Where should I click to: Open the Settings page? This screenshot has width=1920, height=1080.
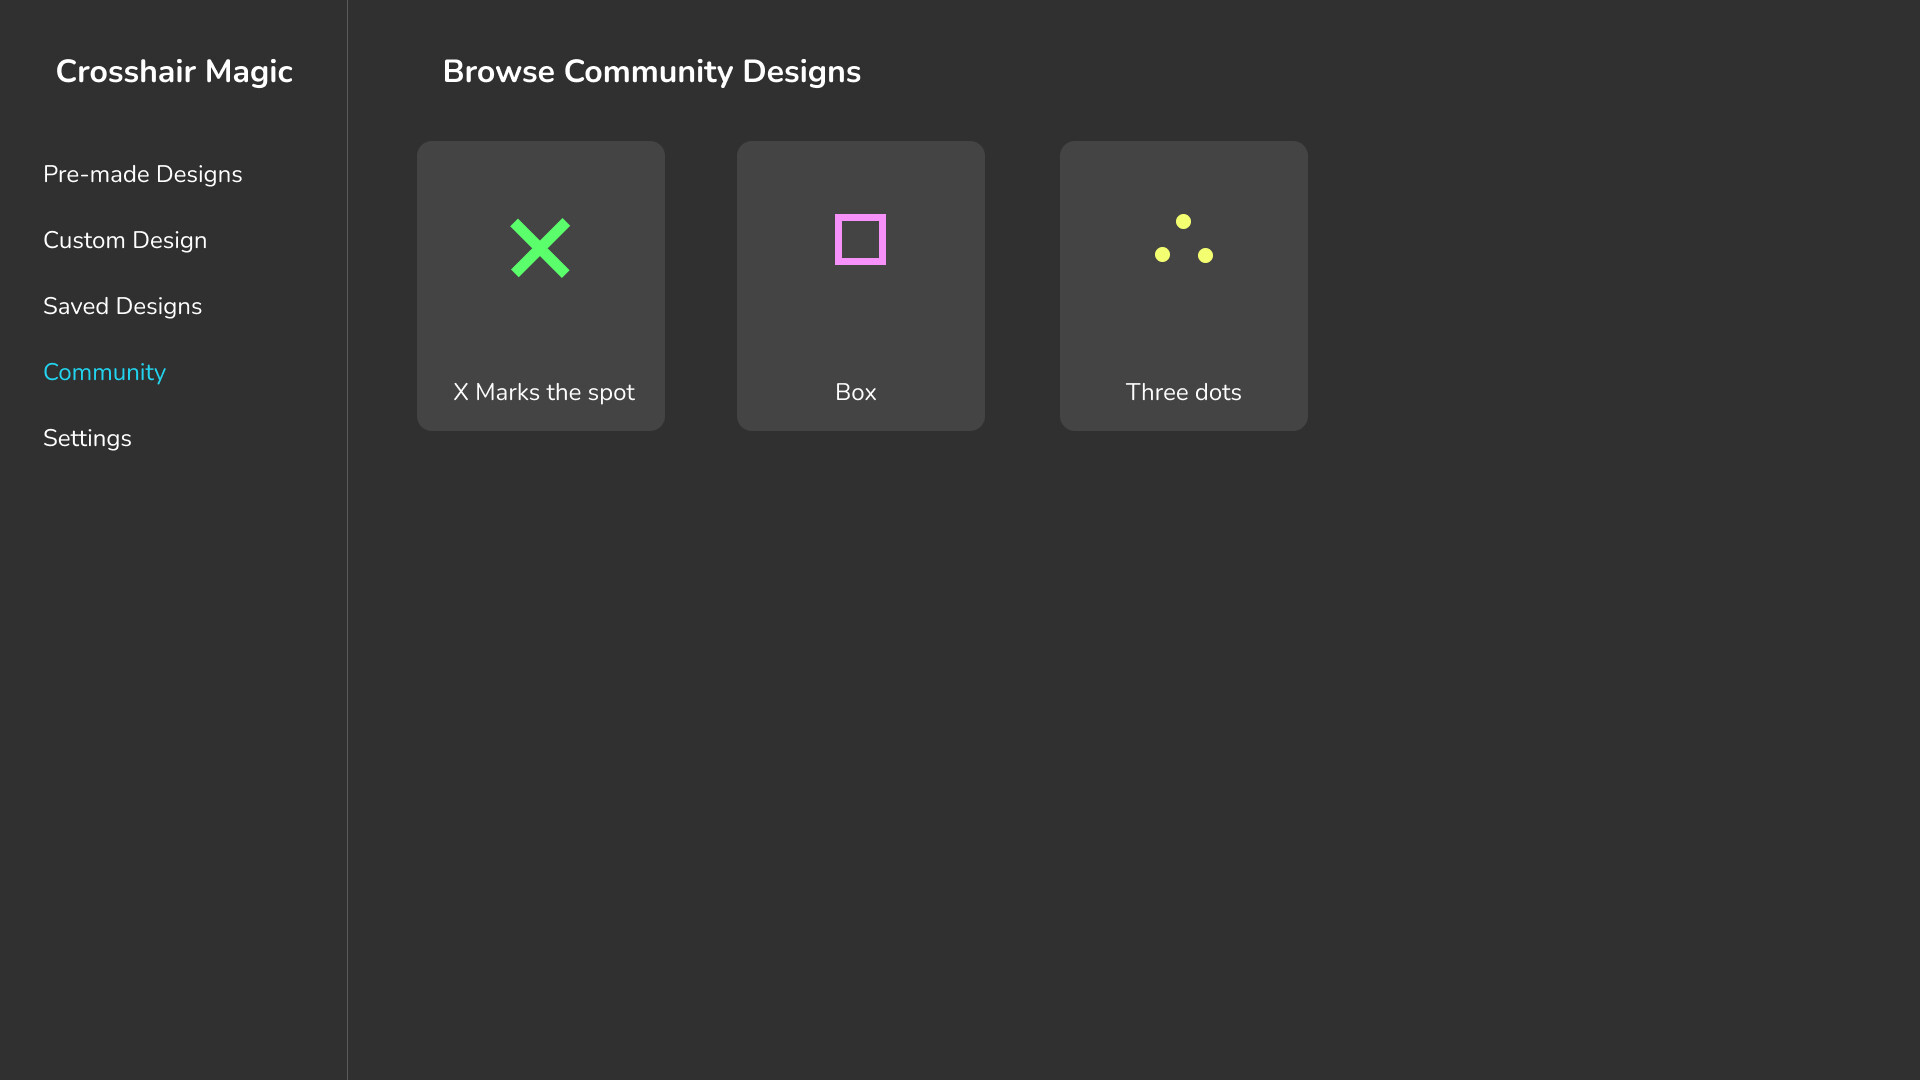coord(87,438)
